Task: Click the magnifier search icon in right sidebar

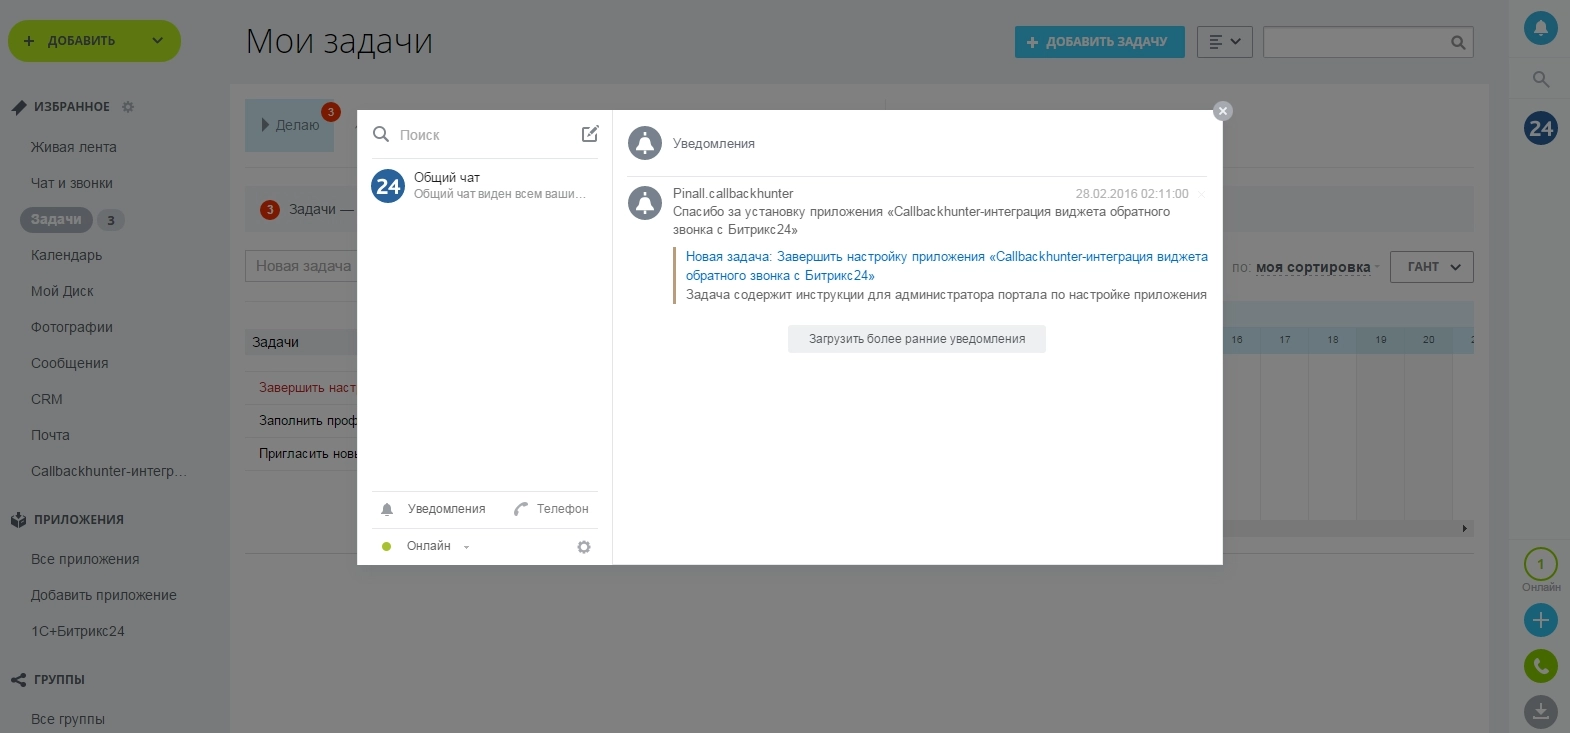Action: pos(1540,79)
